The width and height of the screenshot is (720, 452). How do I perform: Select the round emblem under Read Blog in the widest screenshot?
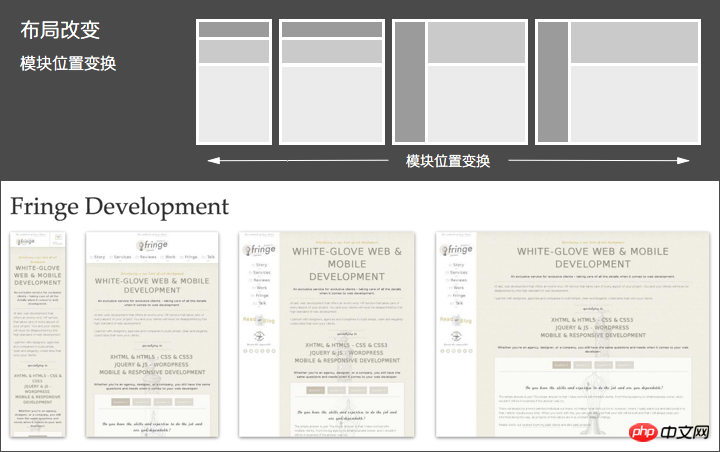point(456,336)
